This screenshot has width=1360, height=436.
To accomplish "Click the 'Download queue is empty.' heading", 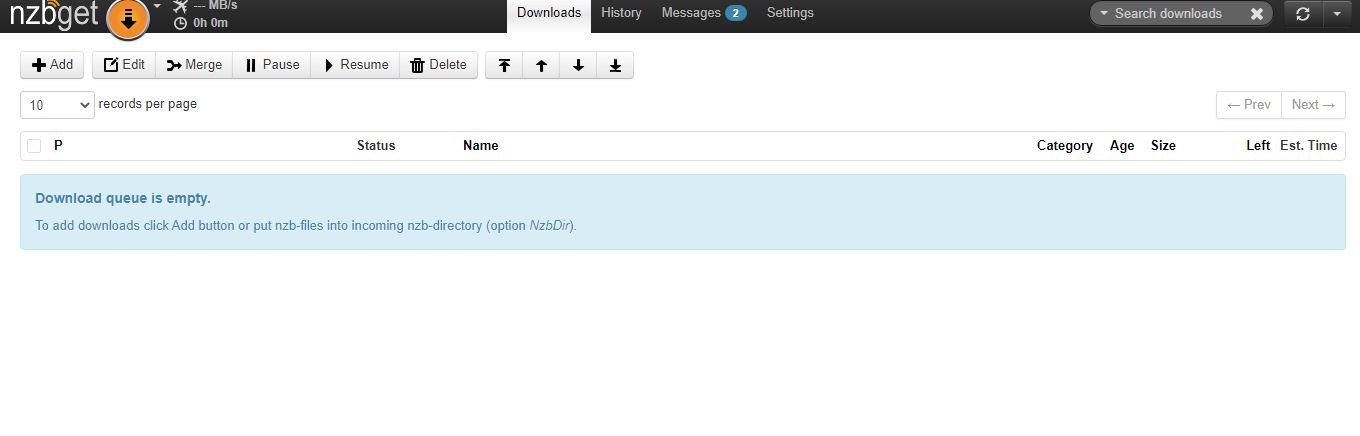I will [123, 198].
